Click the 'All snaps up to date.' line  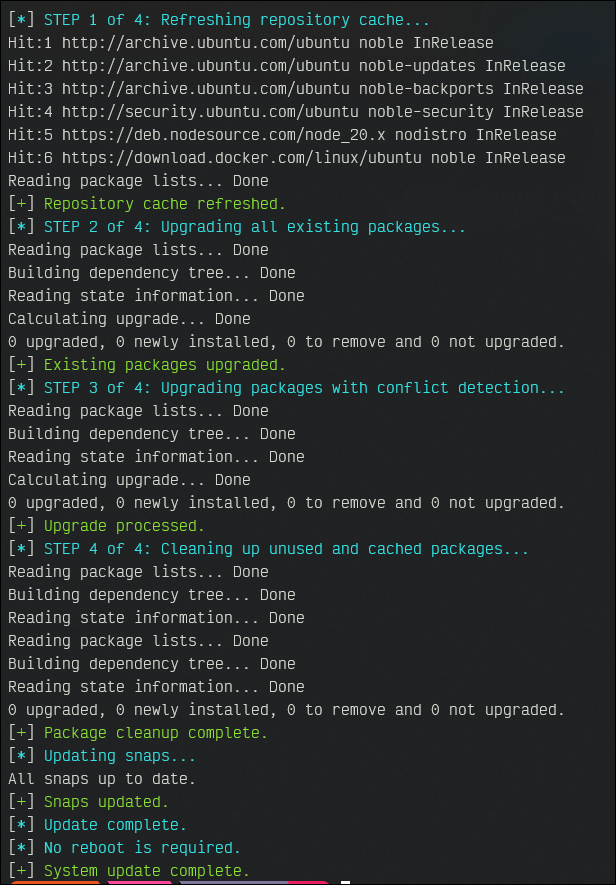pos(102,779)
